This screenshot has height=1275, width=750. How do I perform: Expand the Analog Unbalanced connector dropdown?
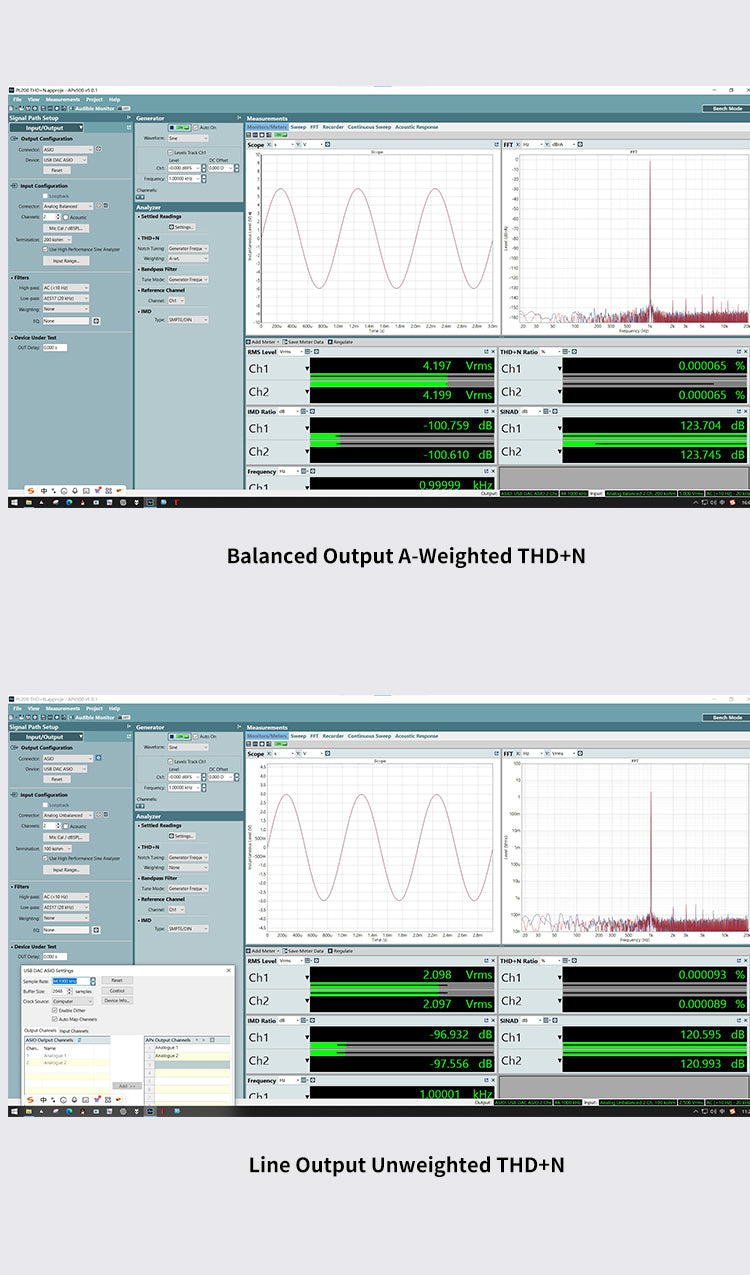(69, 816)
